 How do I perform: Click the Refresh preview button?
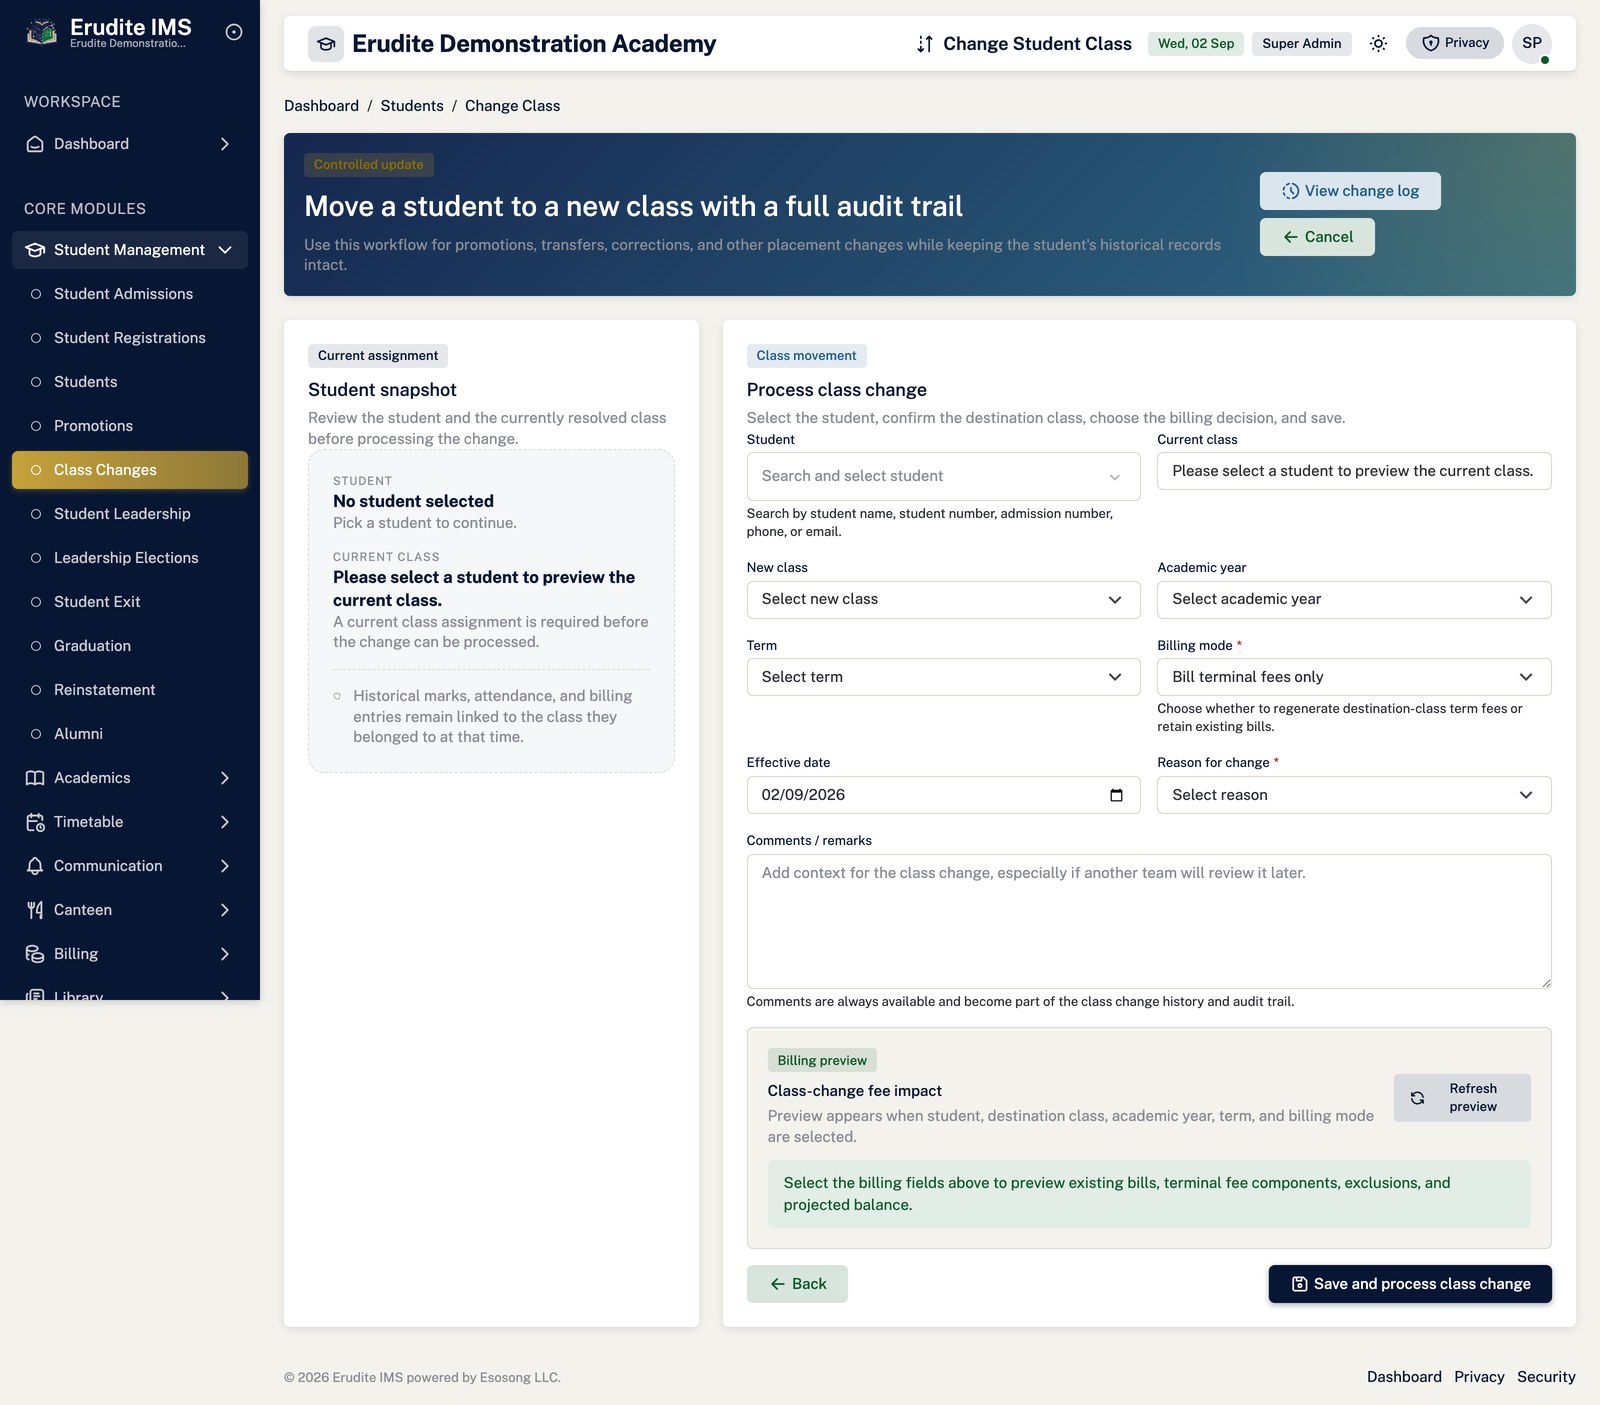click(1462, 1098)
